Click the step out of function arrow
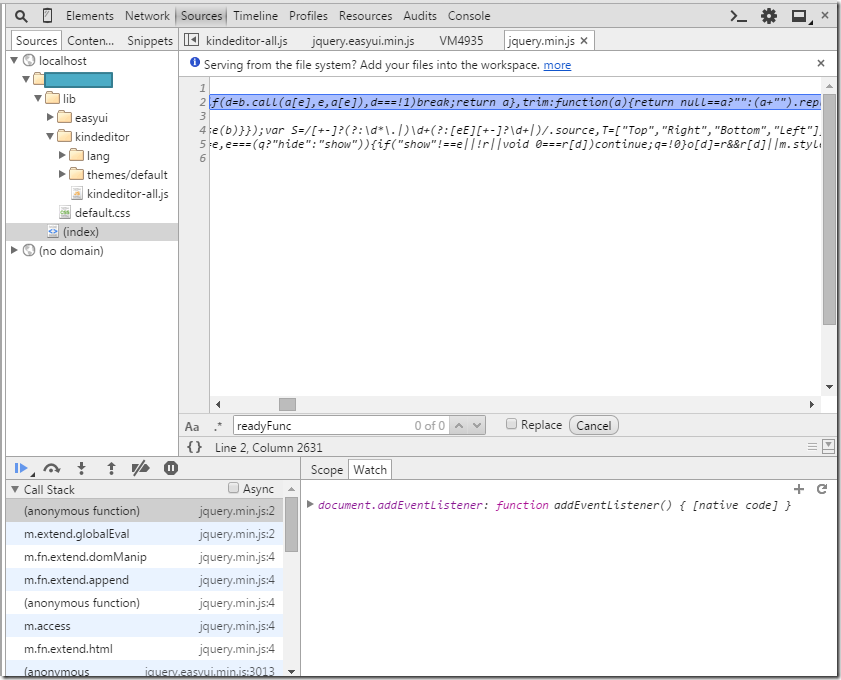The height and width of the screenshot is (680, 841). pyautogui.click(x=111, y=468)
